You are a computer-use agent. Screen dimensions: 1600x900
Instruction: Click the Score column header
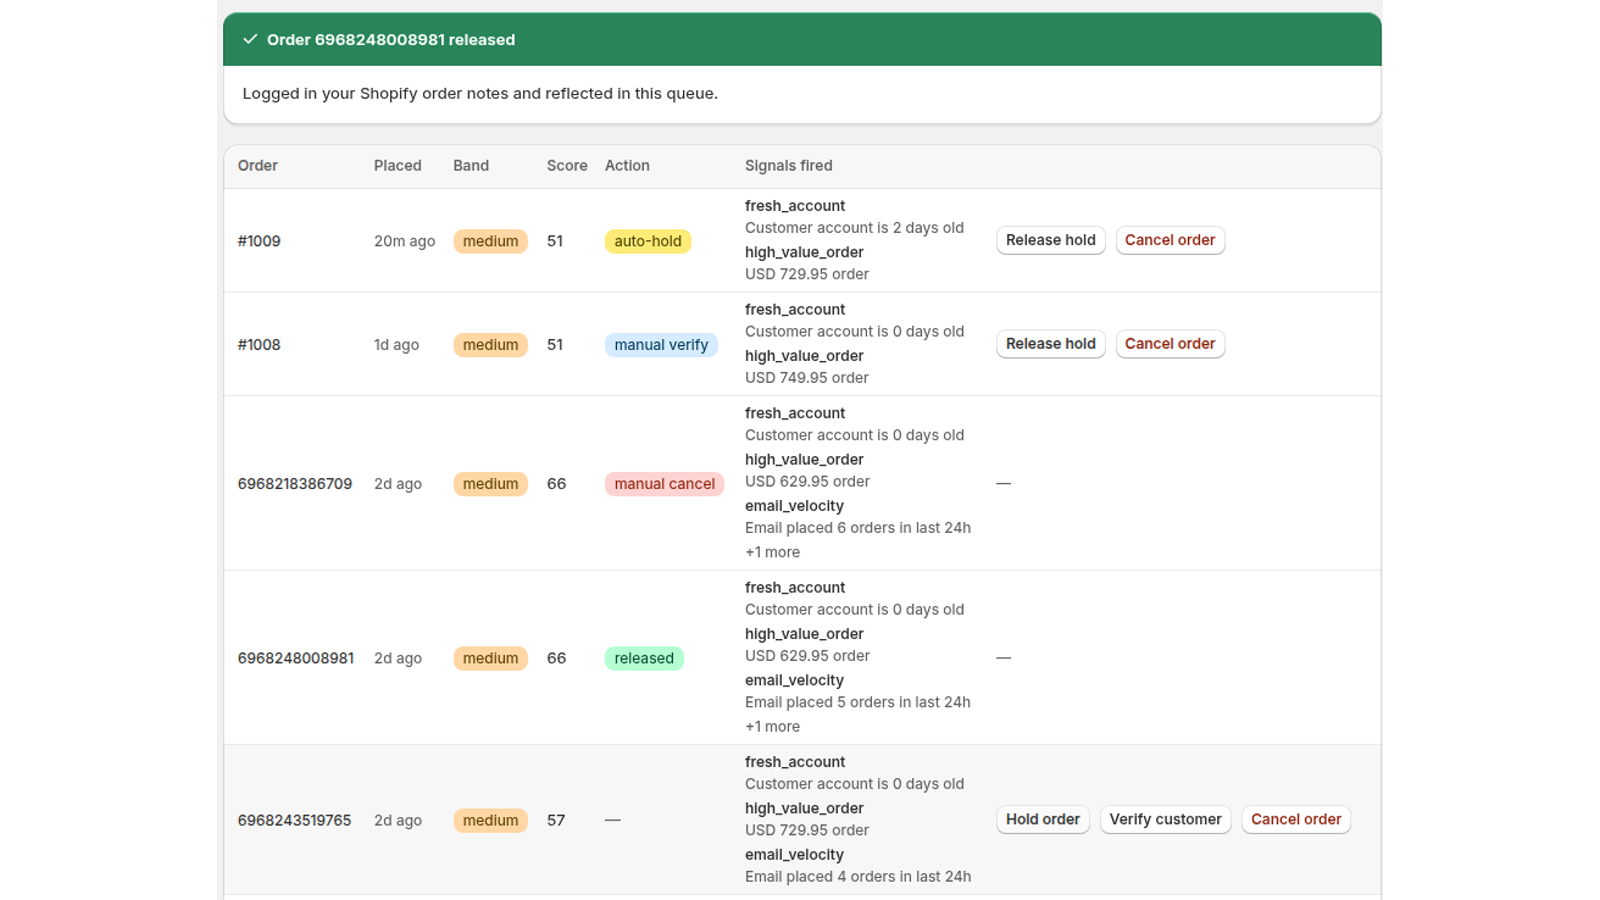click(567, 166)
